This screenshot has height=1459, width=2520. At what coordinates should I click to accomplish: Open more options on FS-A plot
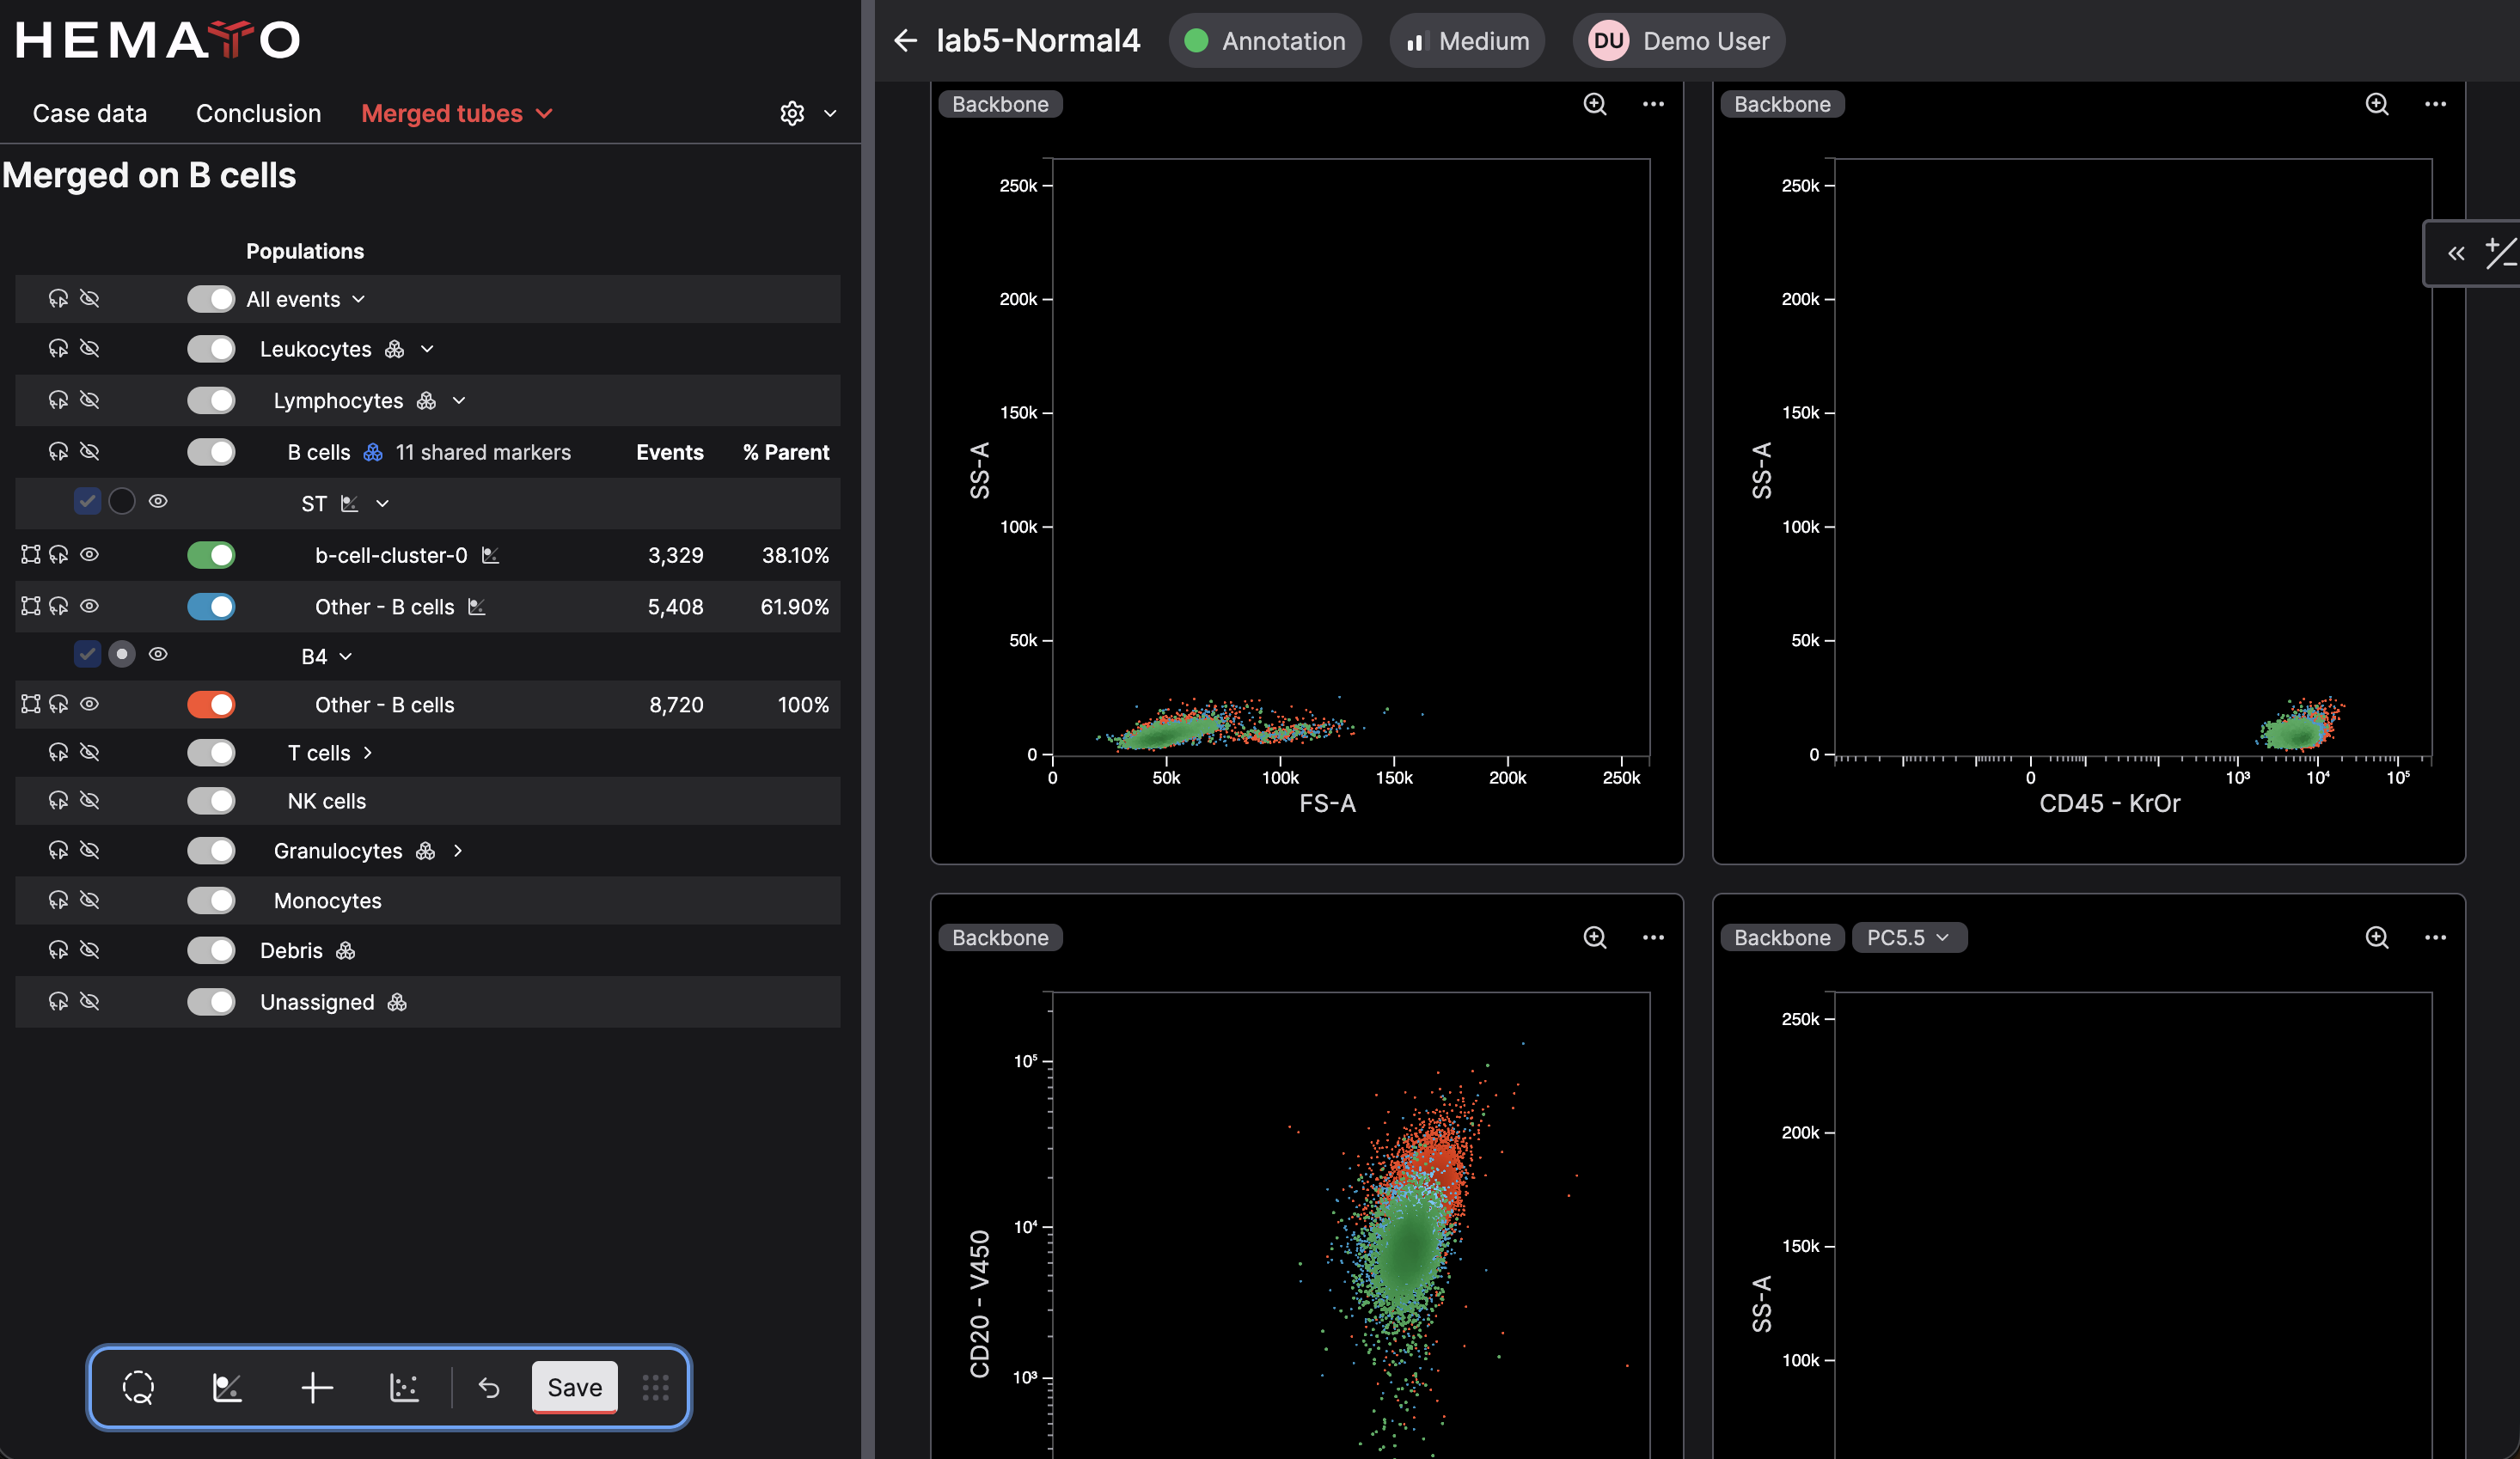(x=1653, y=104)
